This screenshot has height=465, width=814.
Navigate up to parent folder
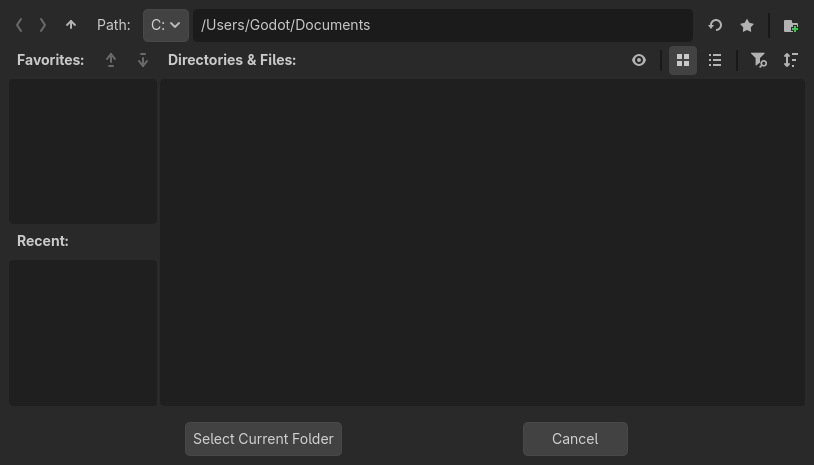(71, 25)
